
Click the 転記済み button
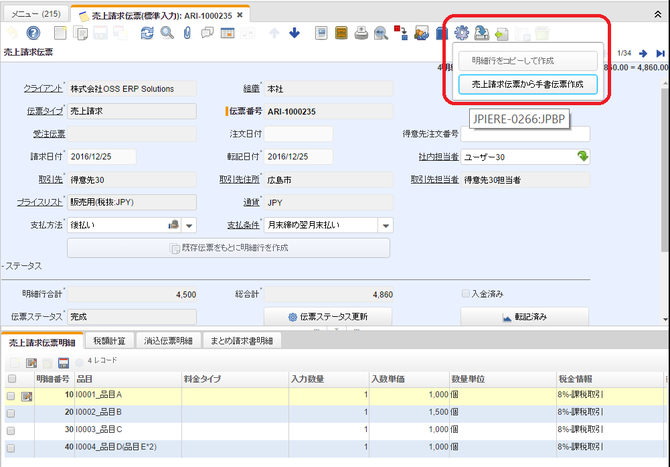tap(525, 317)
